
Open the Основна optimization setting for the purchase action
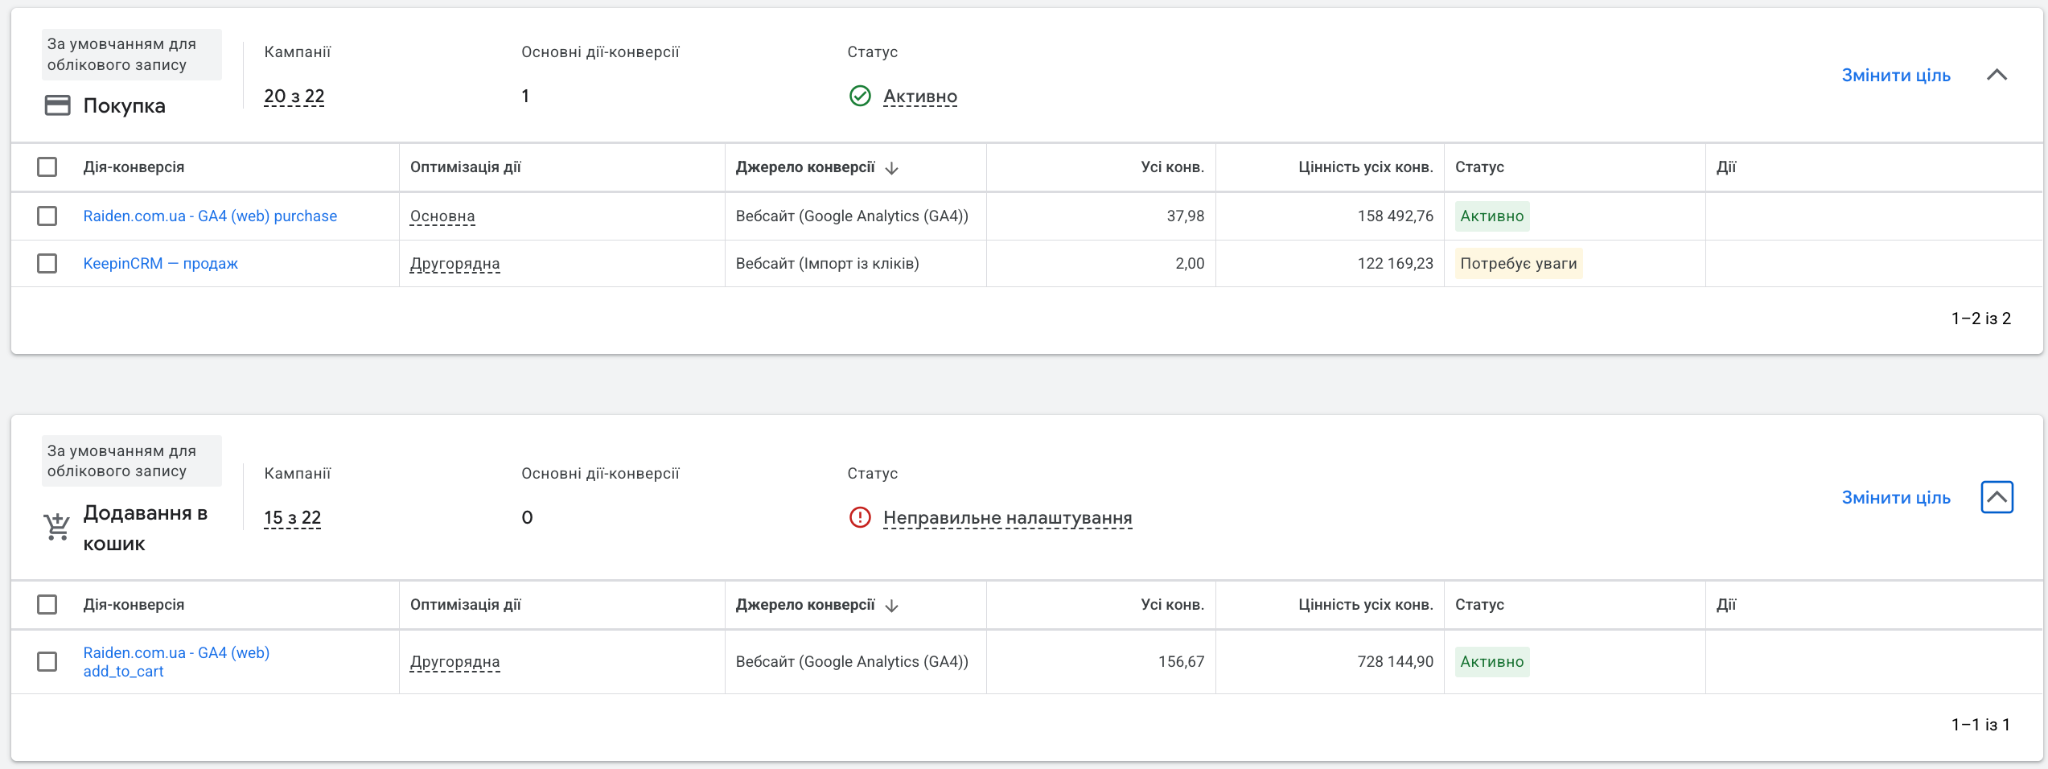(x=442, y=216)
